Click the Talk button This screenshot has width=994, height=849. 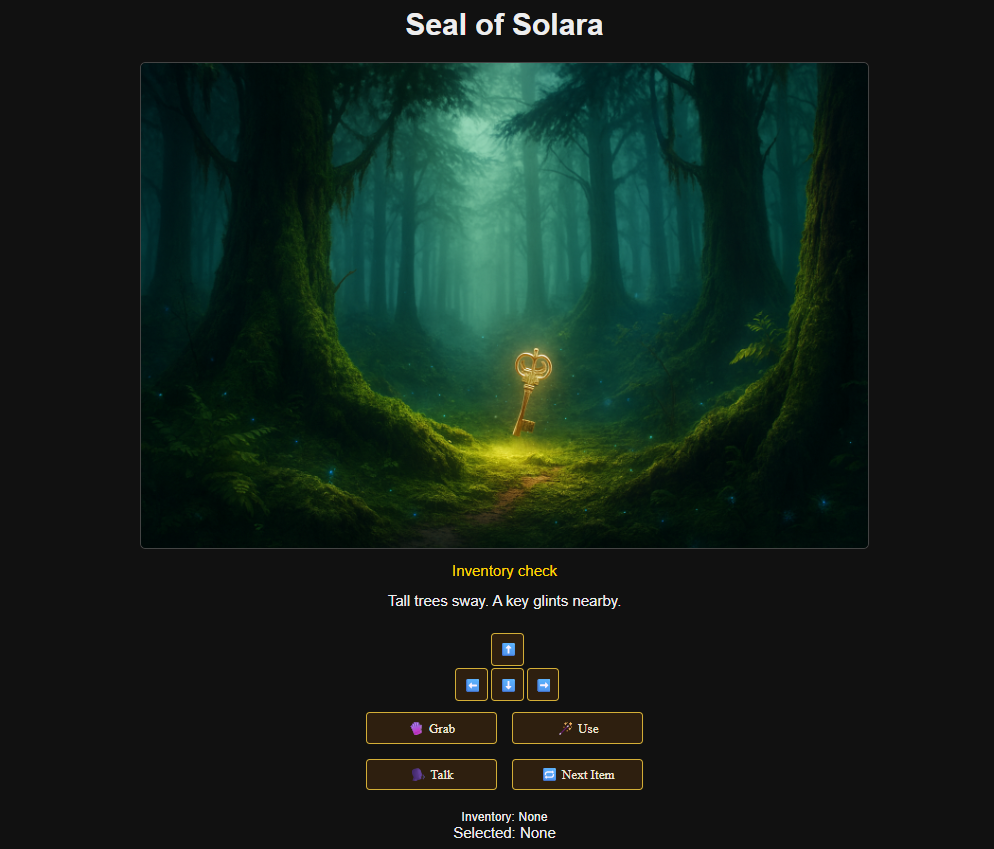point(431,774)
